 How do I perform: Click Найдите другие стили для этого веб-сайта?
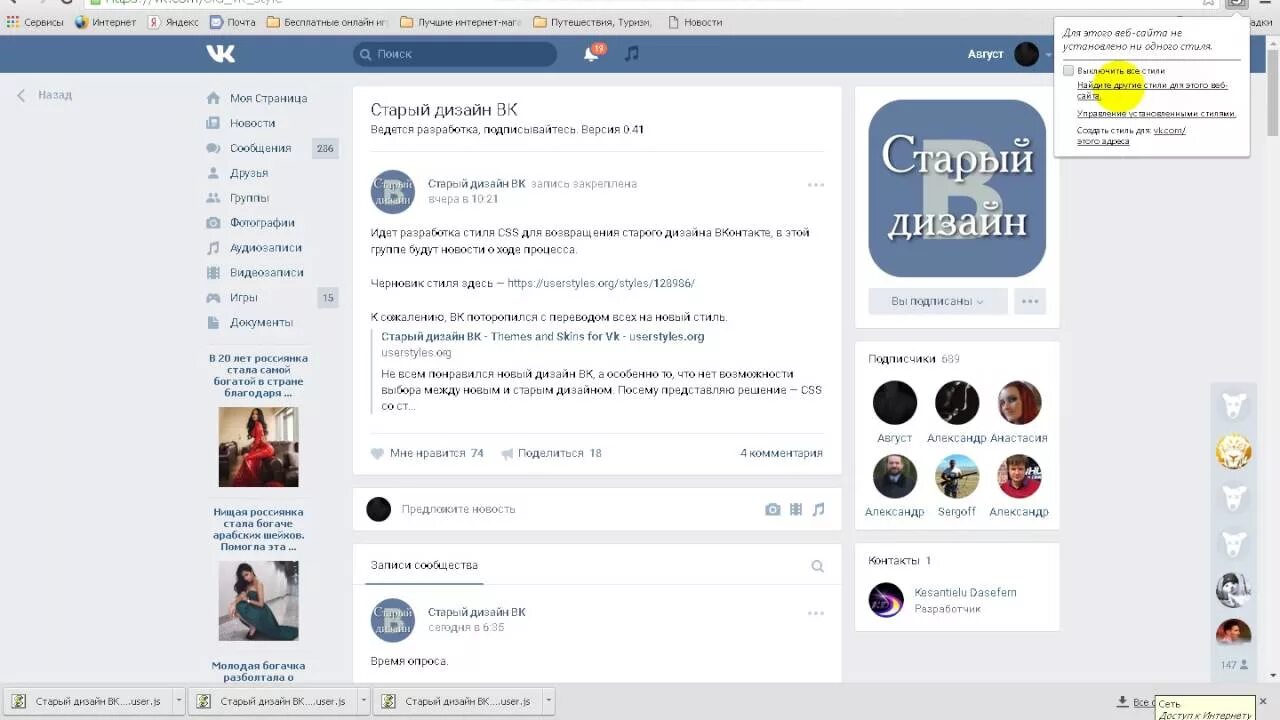pyautogui.click(x=1152, y=90)
